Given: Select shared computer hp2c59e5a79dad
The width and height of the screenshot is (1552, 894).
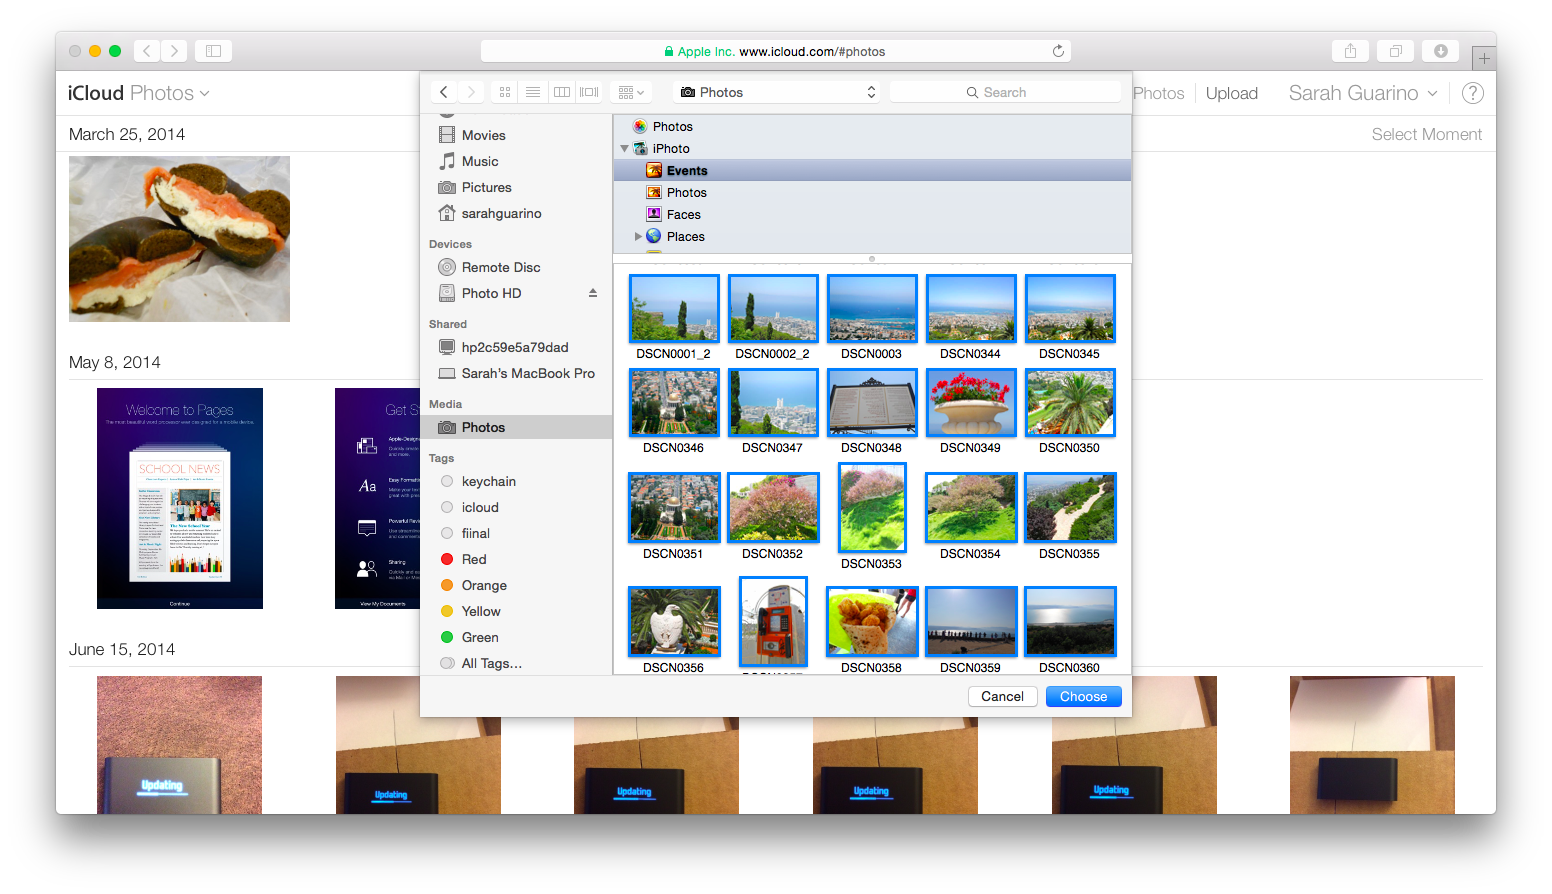Looking at the screenshot, I should (516, 347).
